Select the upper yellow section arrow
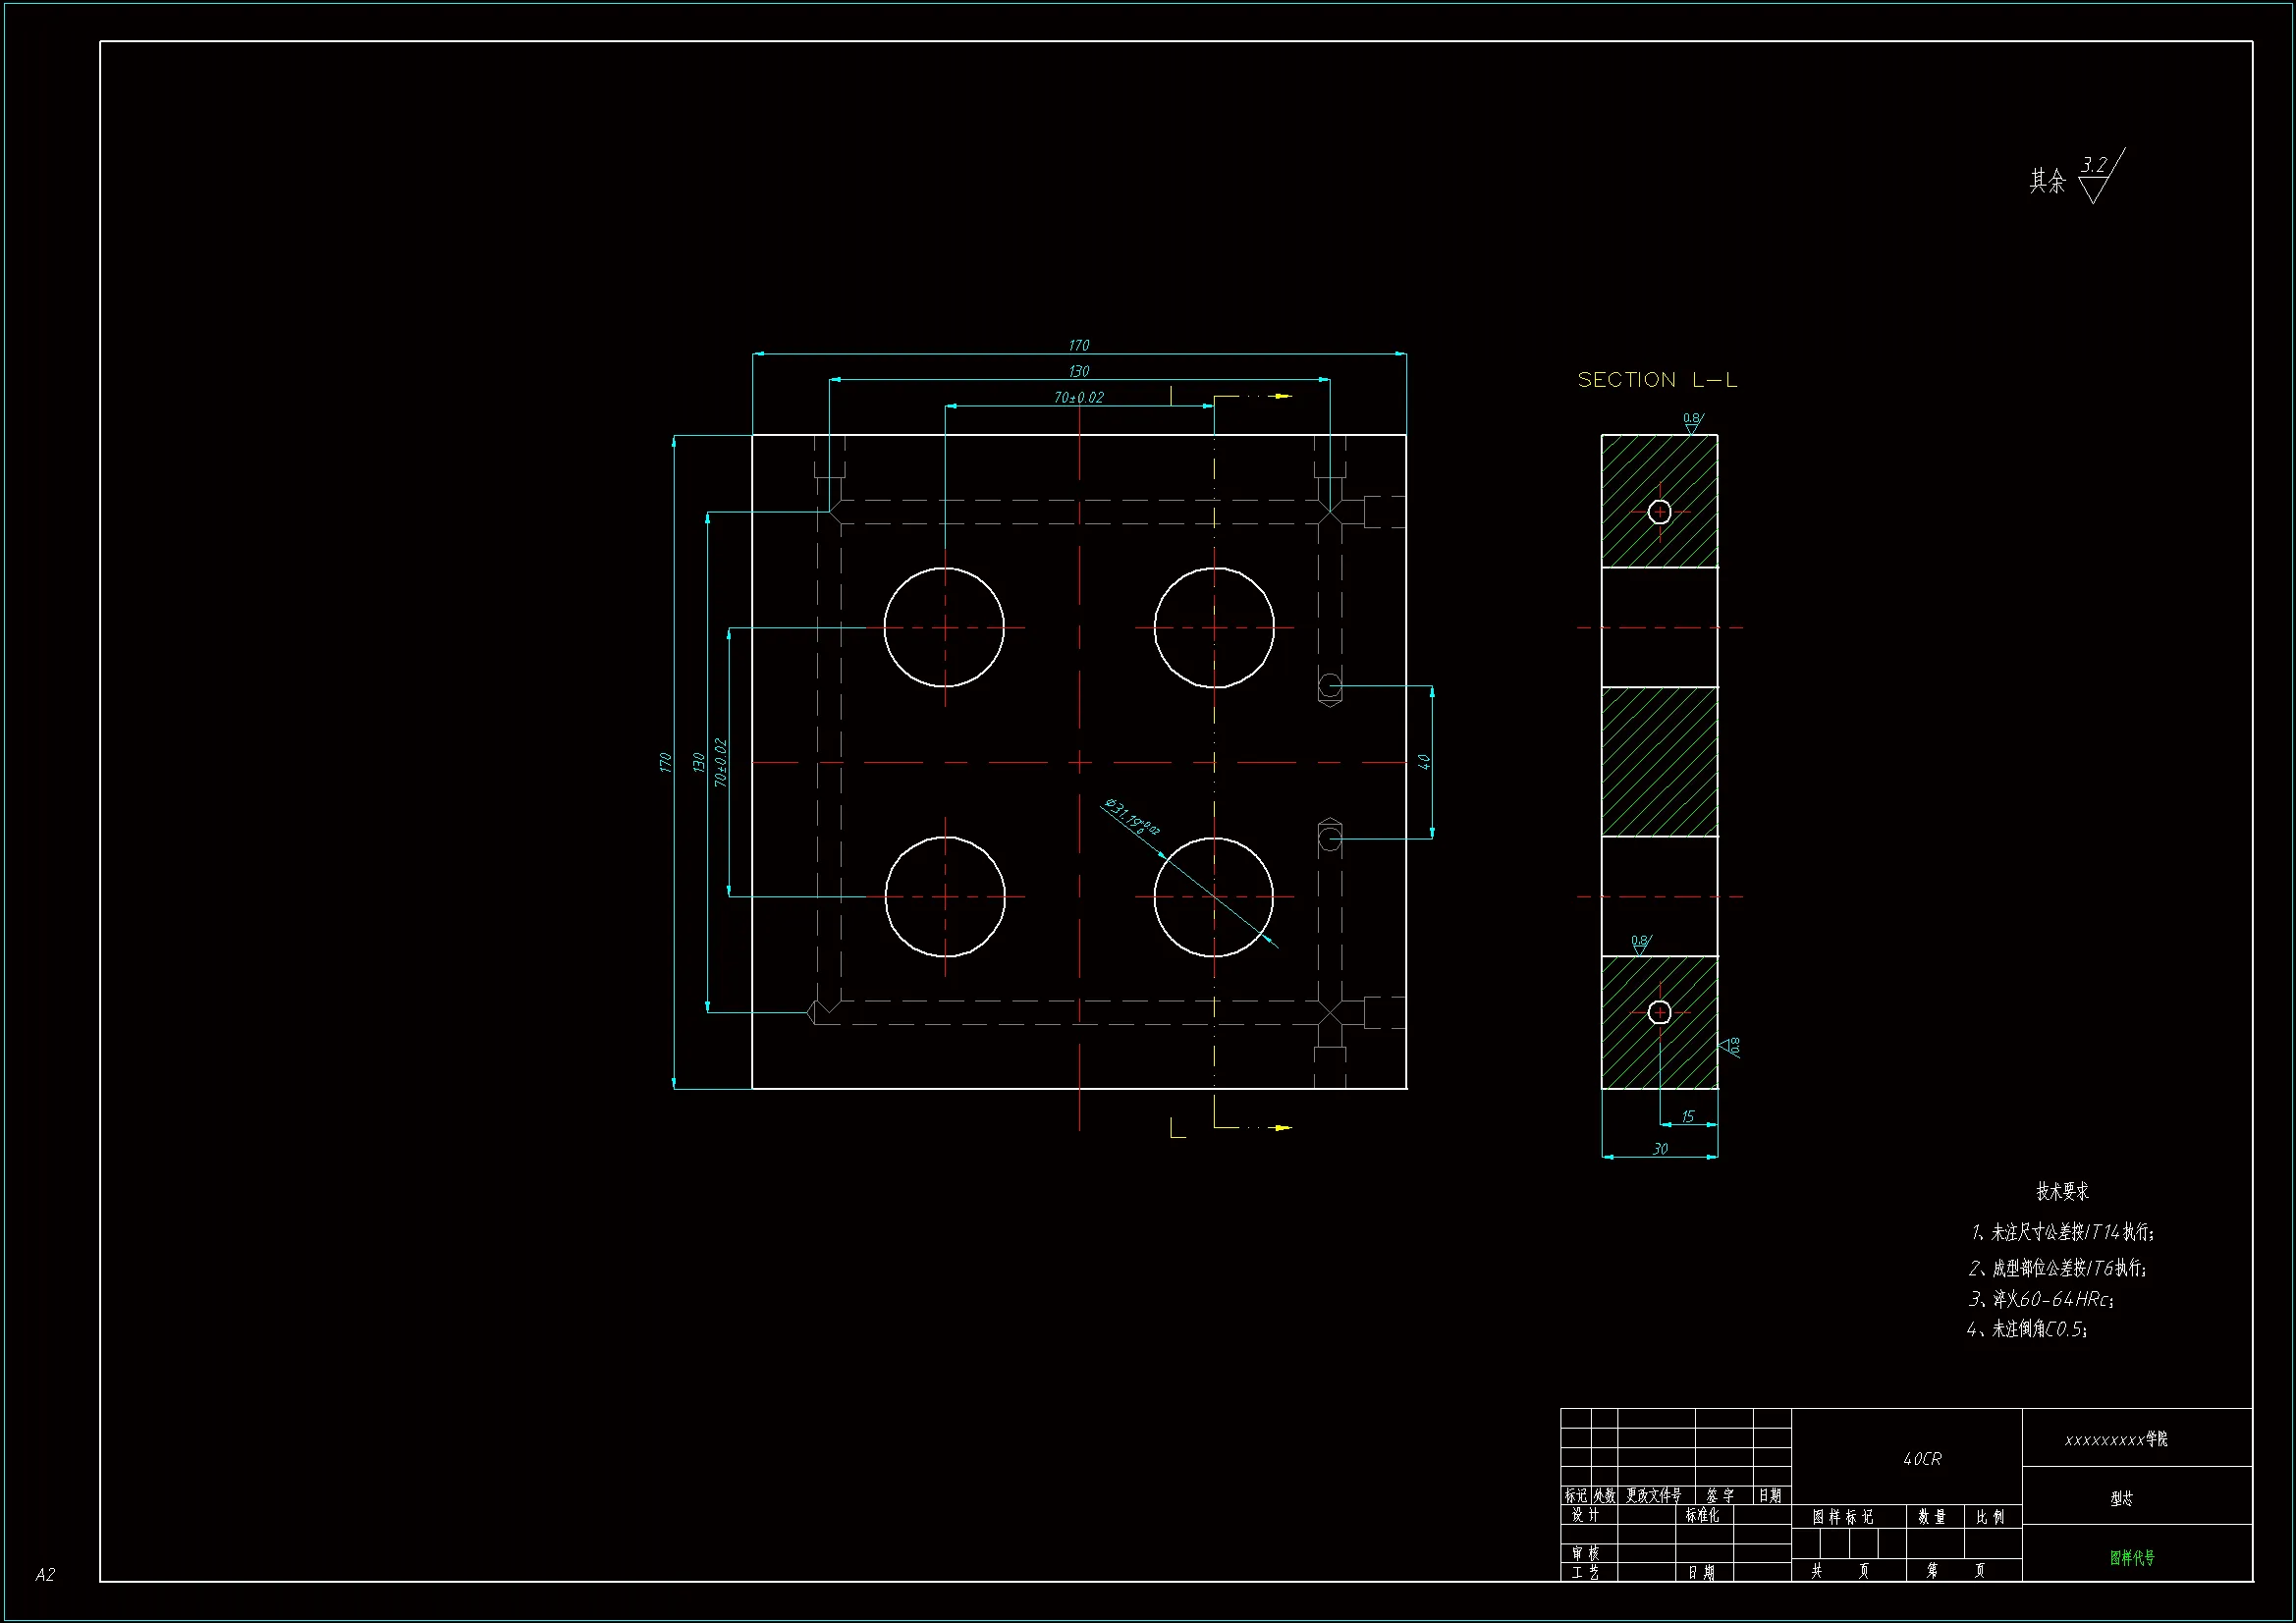2296x1623 pixels. click(1281, 396)
